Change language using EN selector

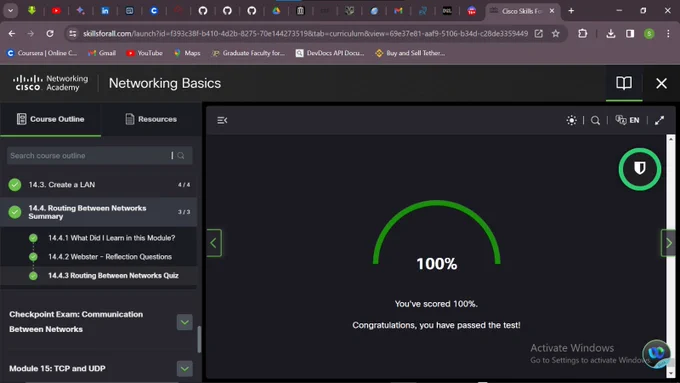click(627, 120)
